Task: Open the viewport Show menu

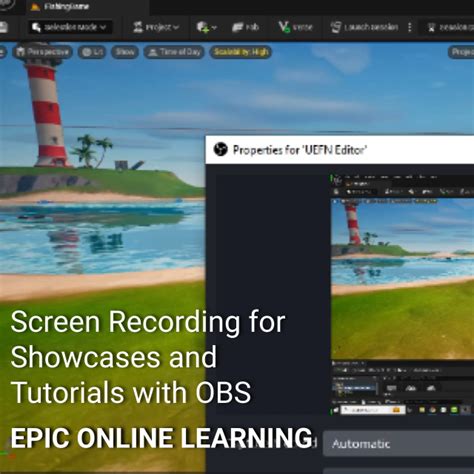Action: point(125,52)
